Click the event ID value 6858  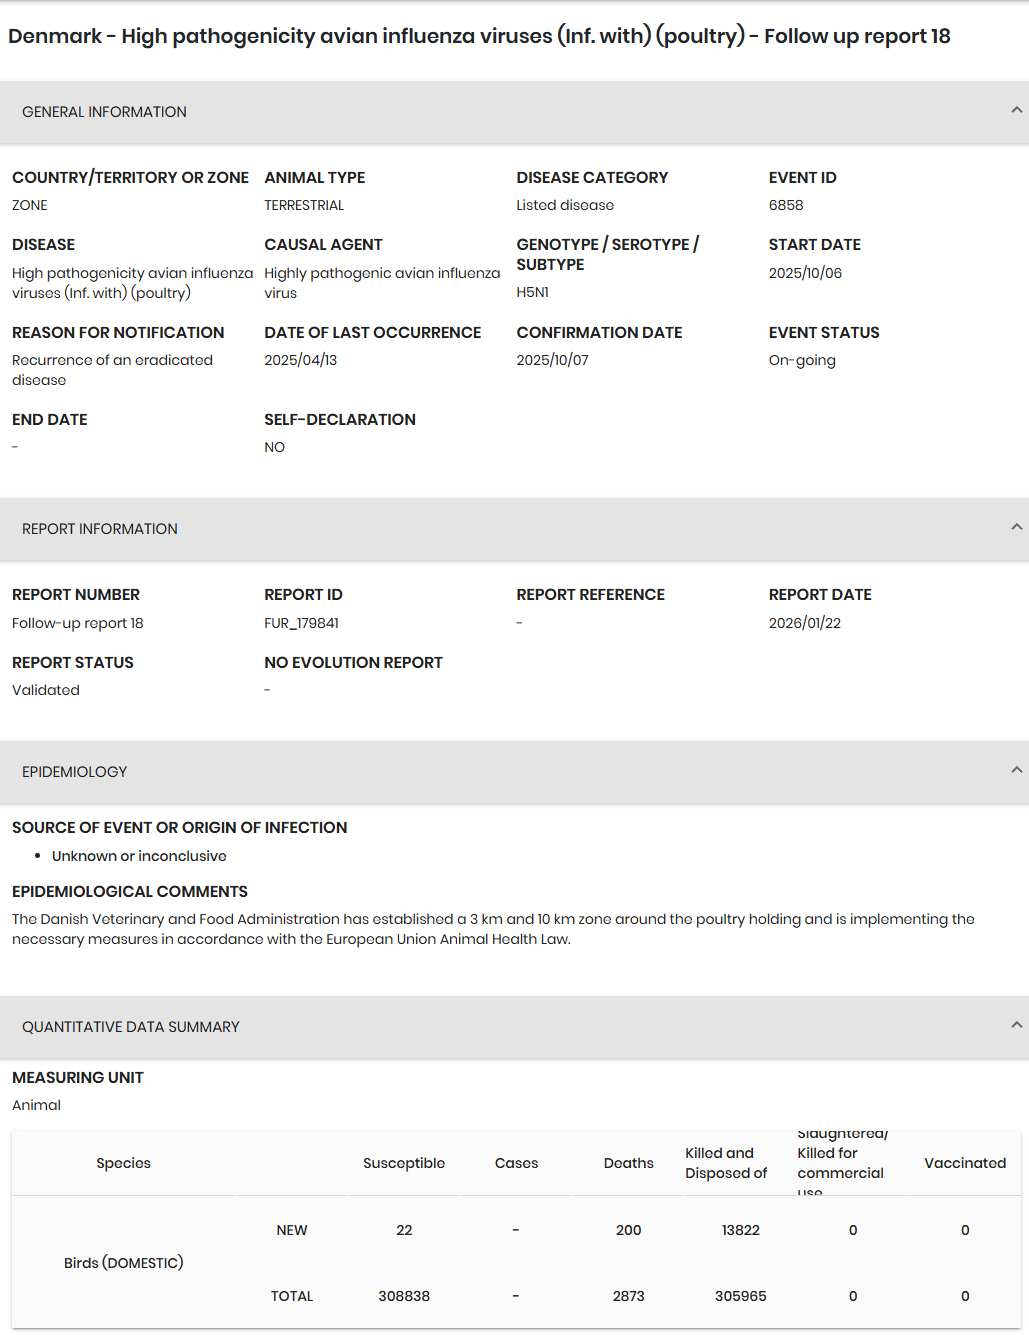pyautogui.click(x=786, y=205)
